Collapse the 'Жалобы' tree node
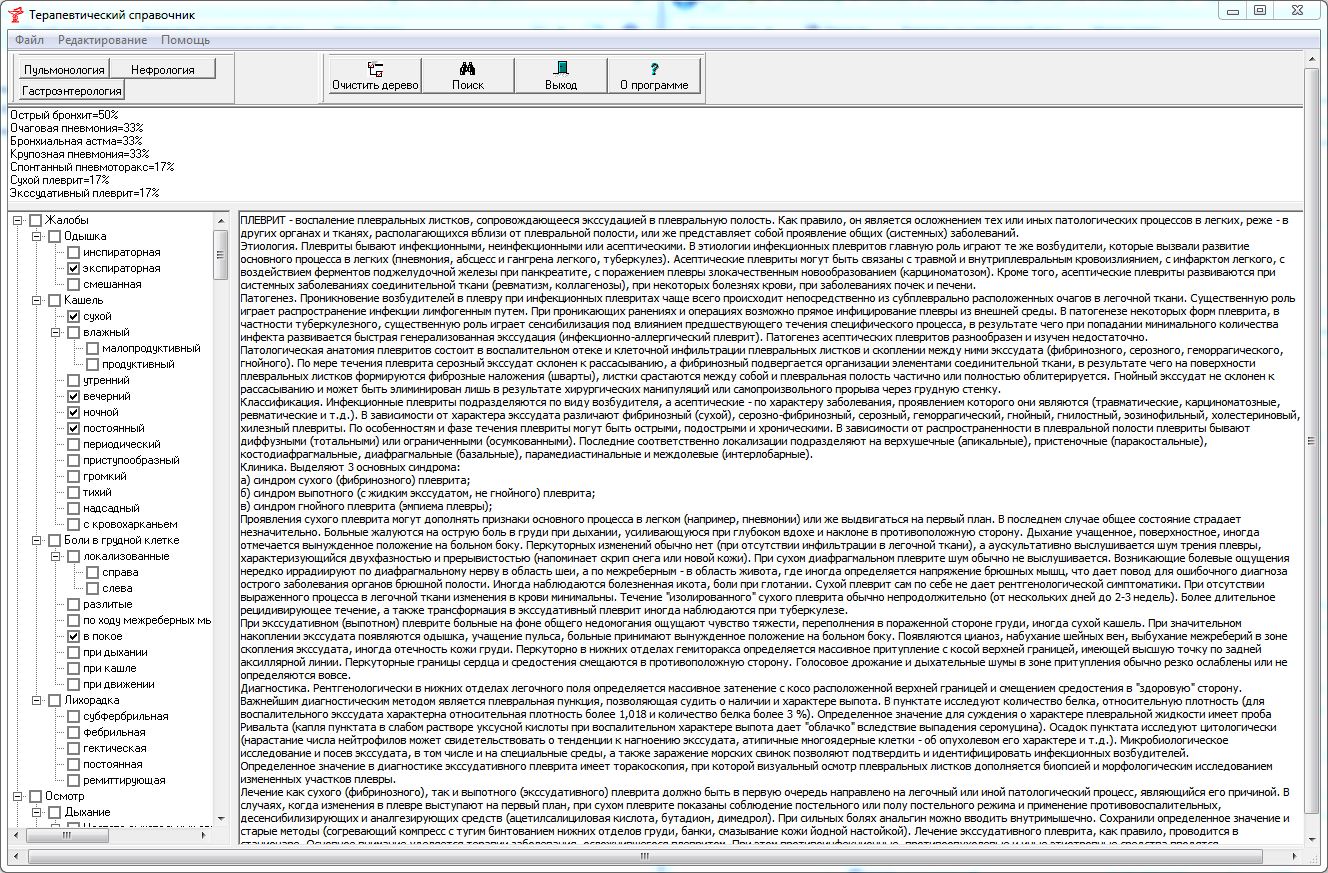 (x=18, y=220)
